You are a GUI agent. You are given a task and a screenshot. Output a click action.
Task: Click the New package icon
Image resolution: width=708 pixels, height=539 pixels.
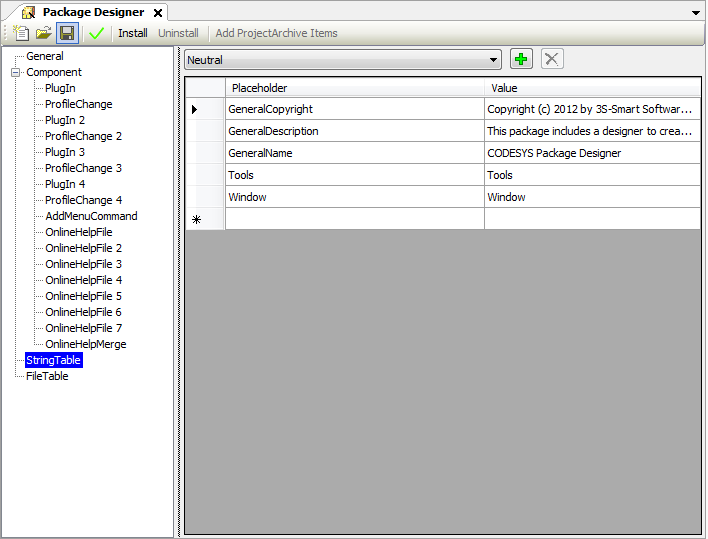pos(22,33)
